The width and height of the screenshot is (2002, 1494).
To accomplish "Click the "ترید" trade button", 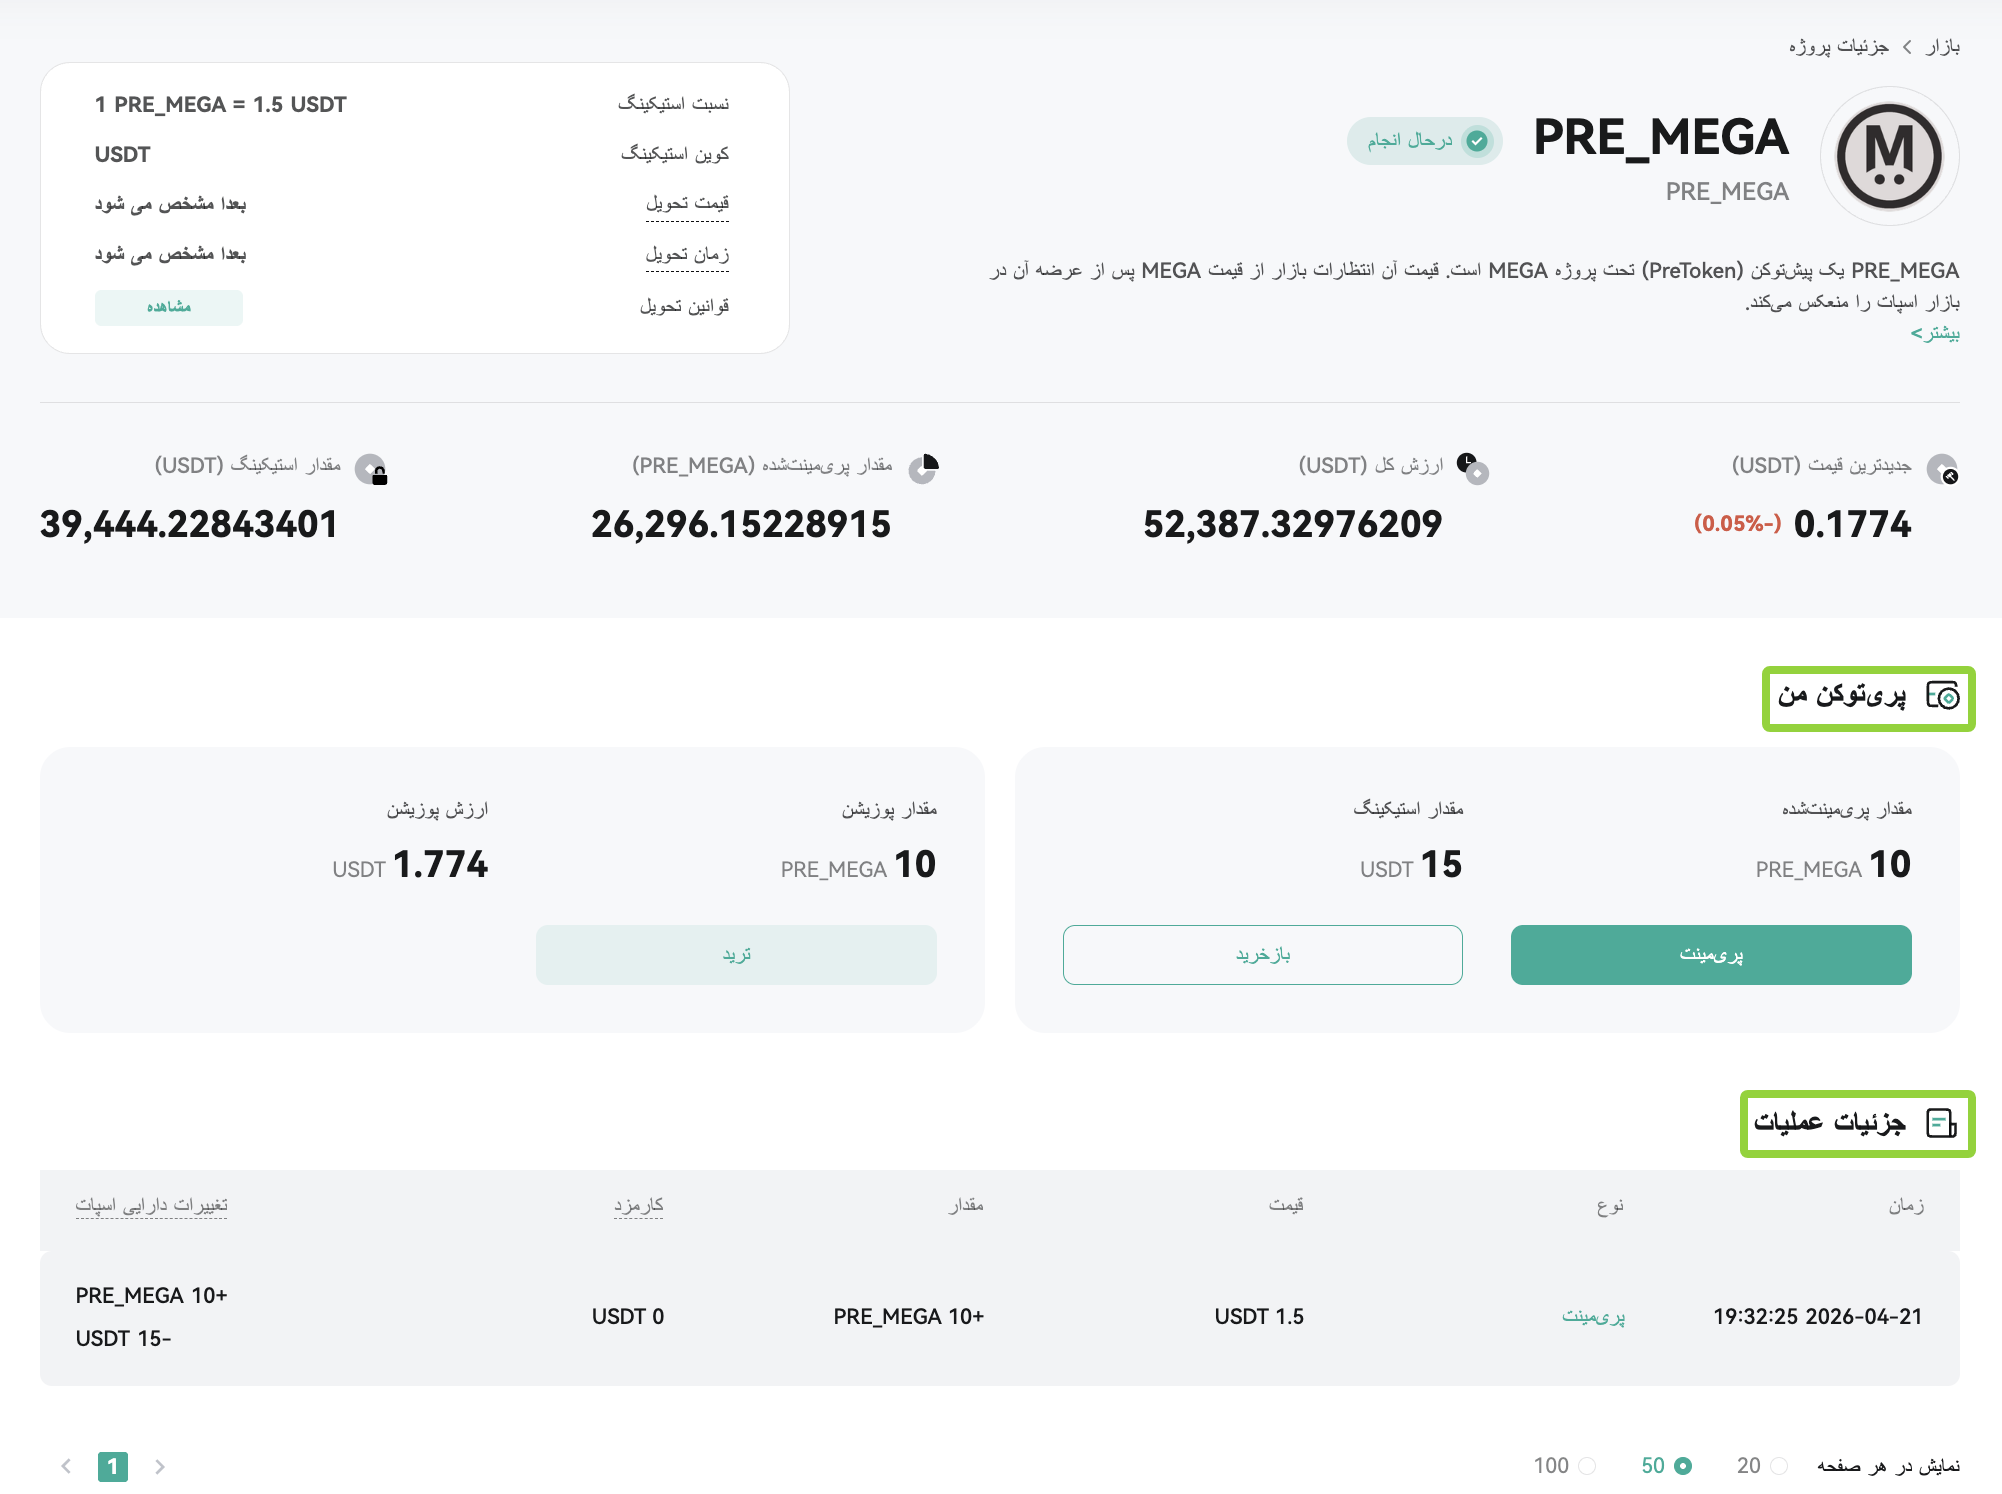I will coord(736,954).
